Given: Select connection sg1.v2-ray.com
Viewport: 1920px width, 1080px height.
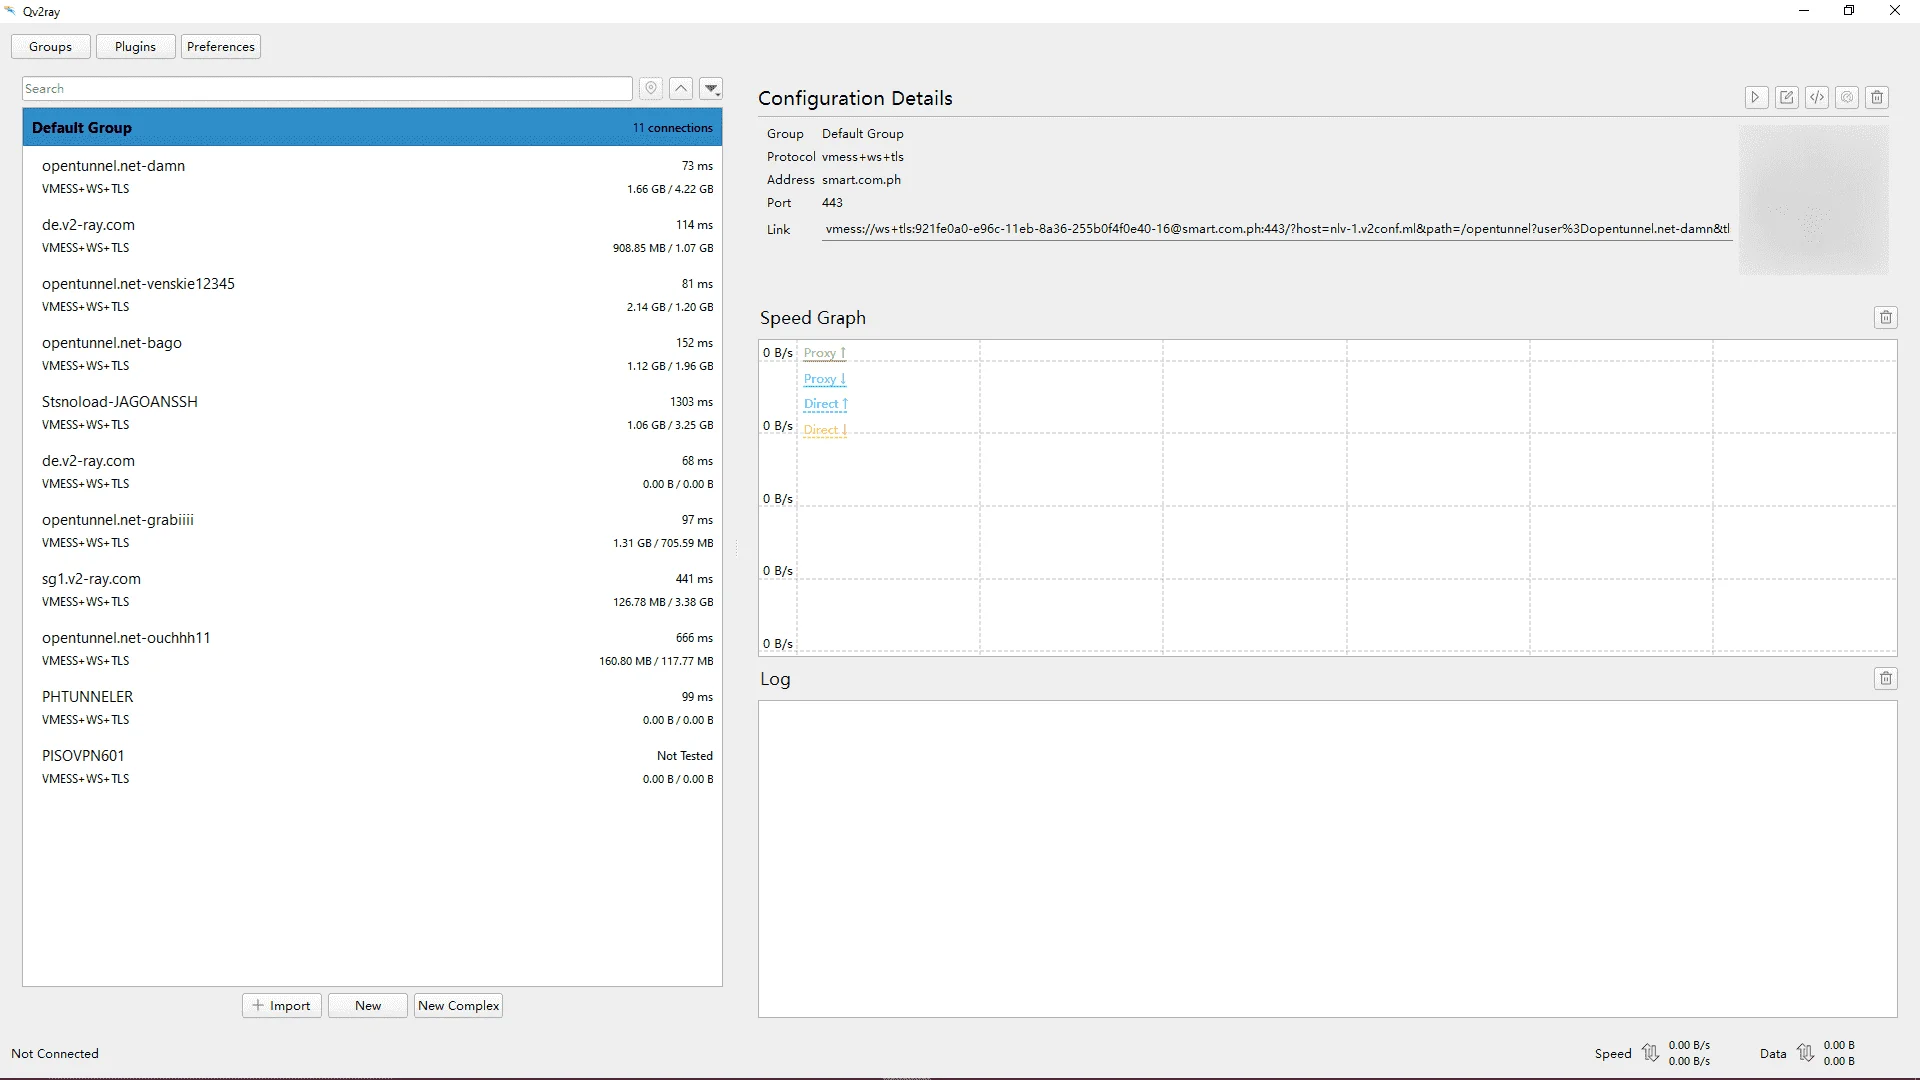Looking at the screenshot, I should click(372, 590).
